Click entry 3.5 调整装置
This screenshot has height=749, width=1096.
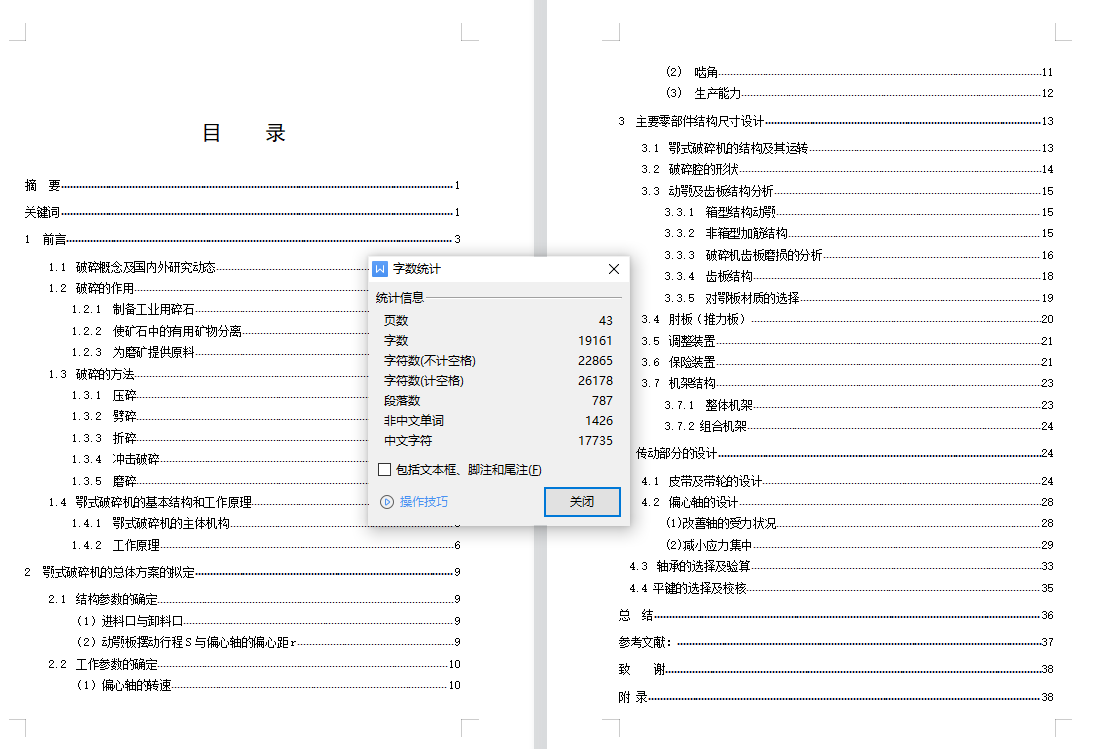point(847,341)
